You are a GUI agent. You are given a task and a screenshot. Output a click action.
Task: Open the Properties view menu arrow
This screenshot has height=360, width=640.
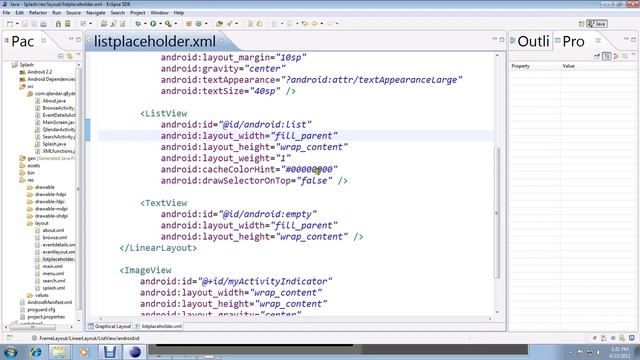[x=633, y=55]
